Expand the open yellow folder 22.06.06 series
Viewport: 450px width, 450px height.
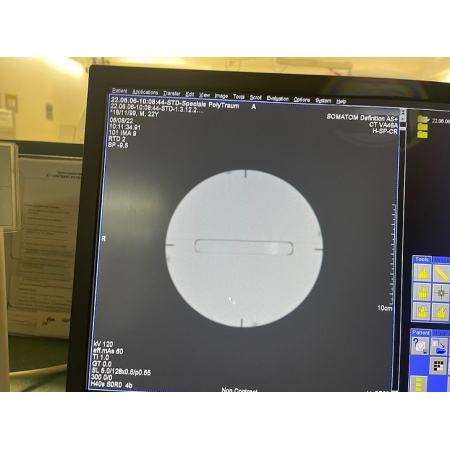click(423, 119)
